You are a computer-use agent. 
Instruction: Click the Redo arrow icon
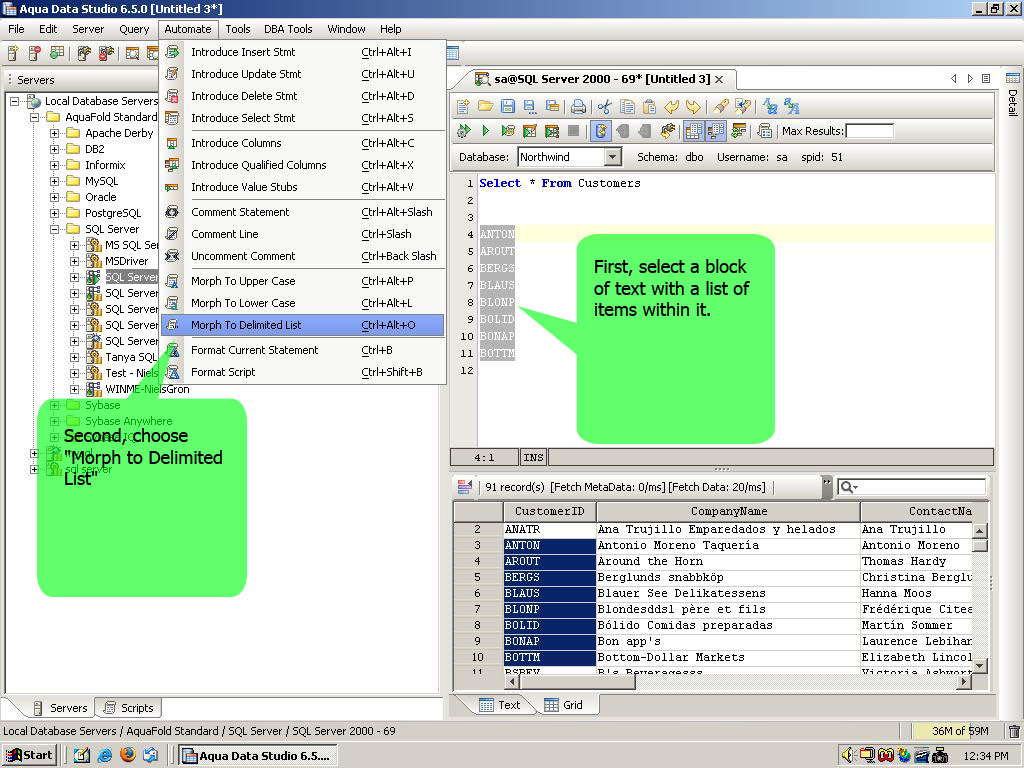pos(693,106)
